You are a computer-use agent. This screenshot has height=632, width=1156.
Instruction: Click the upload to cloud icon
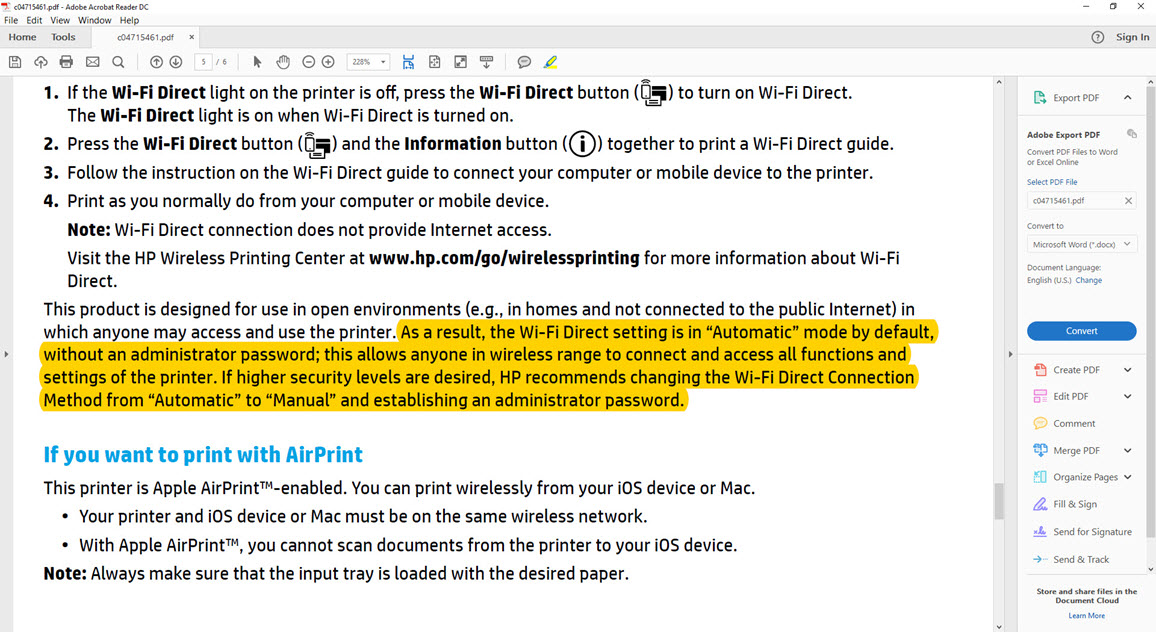click(41, 62)
